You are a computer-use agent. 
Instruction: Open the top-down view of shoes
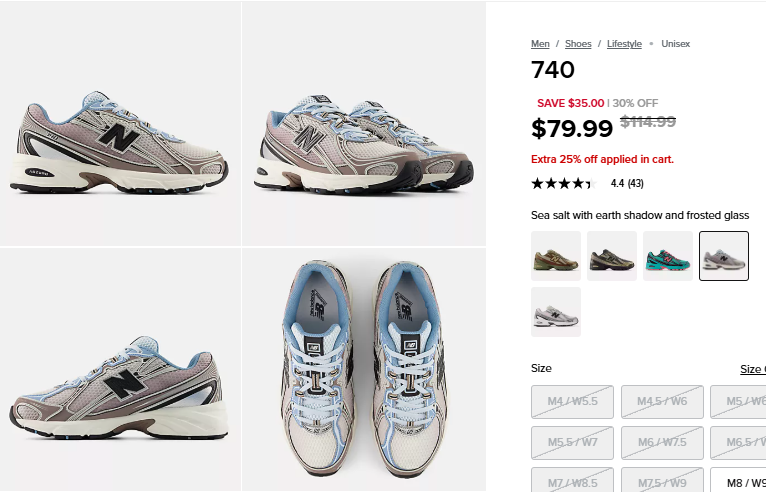(x=363, y=370)
